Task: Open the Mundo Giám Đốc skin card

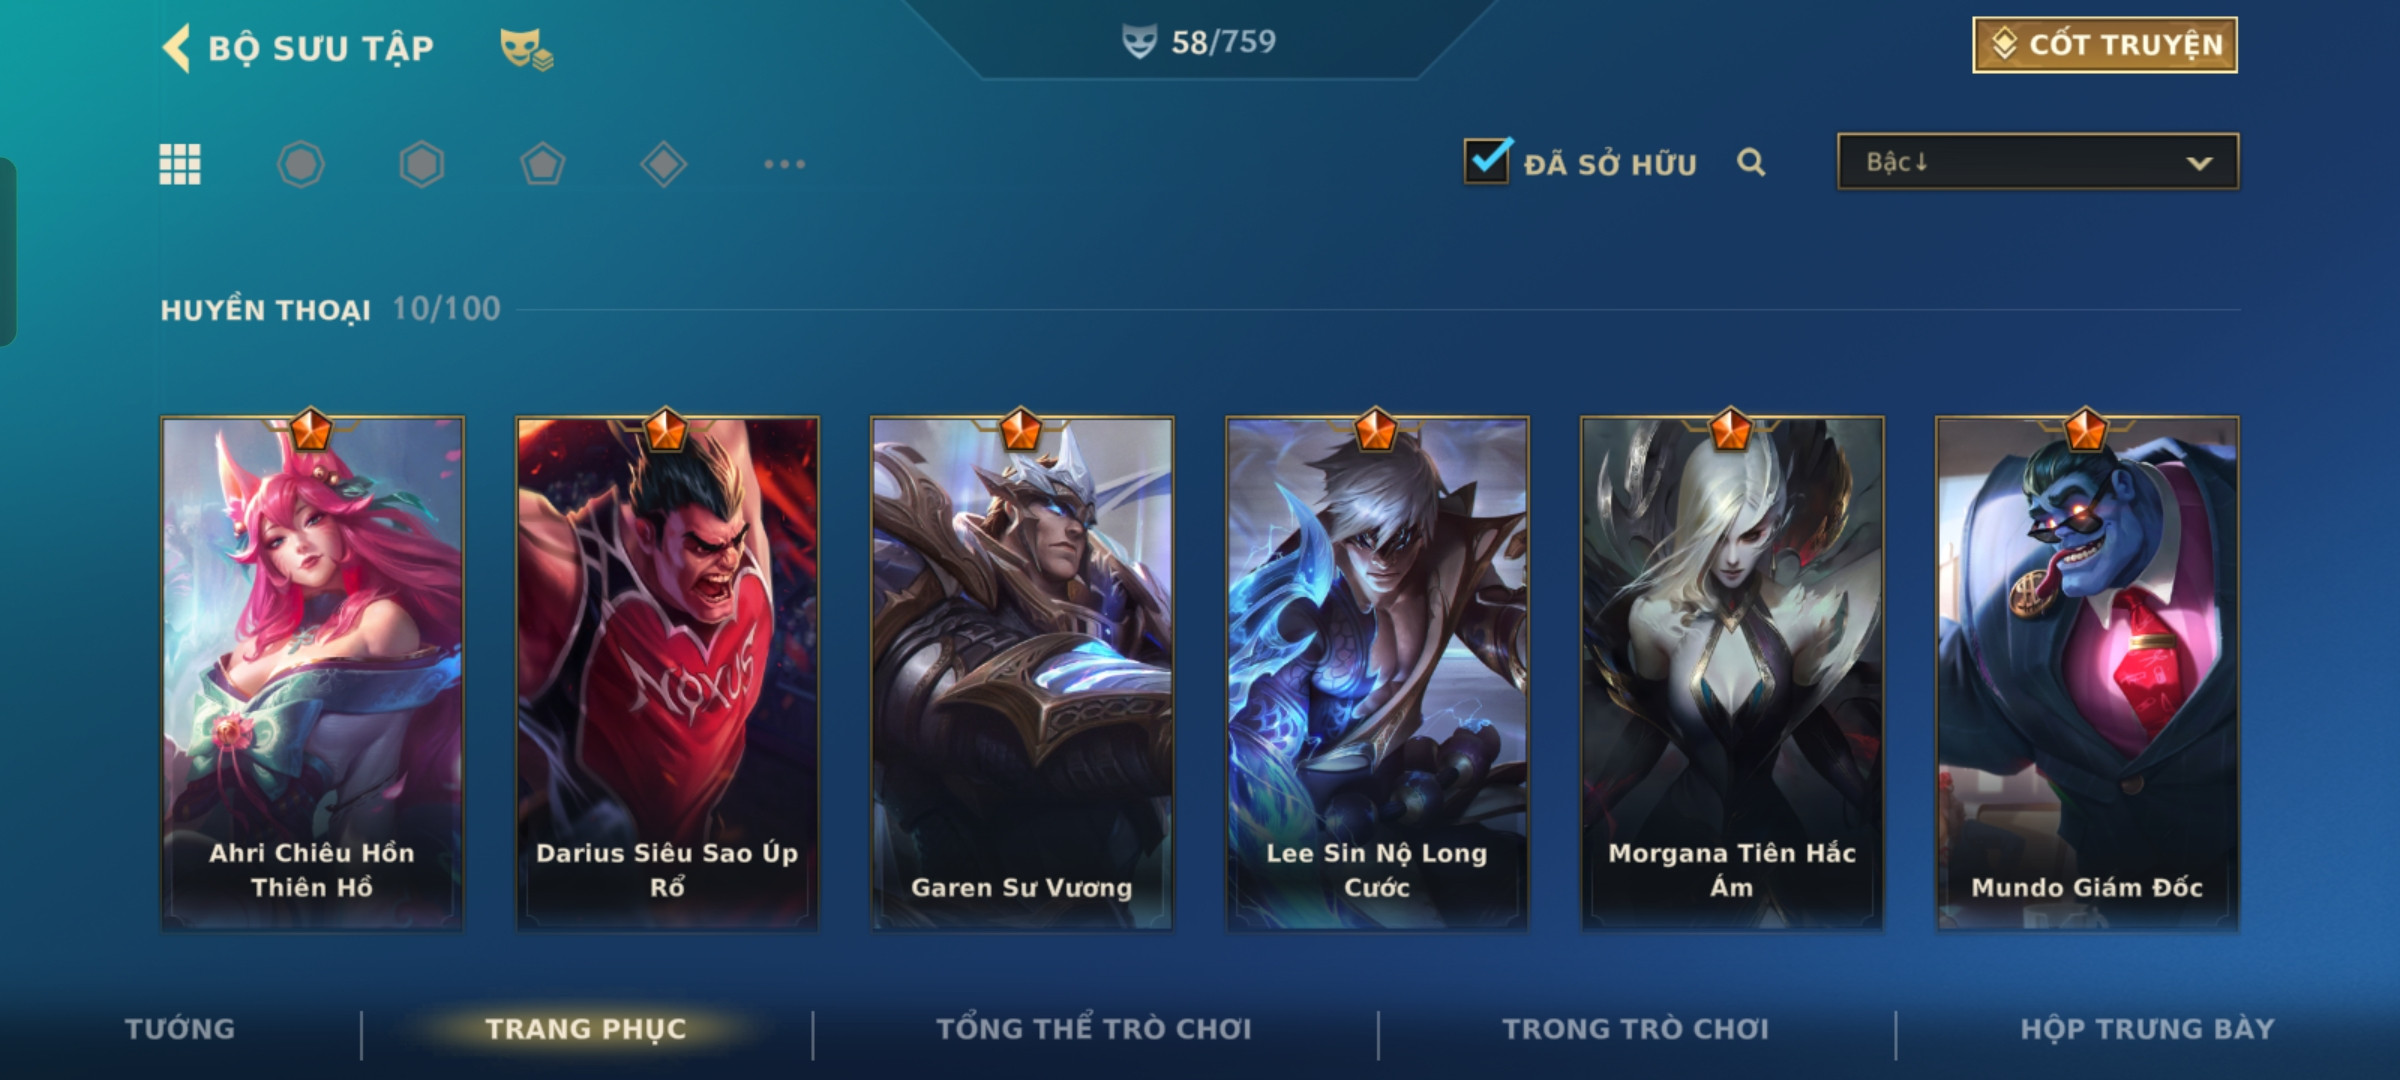Action: click(2087, 673)
